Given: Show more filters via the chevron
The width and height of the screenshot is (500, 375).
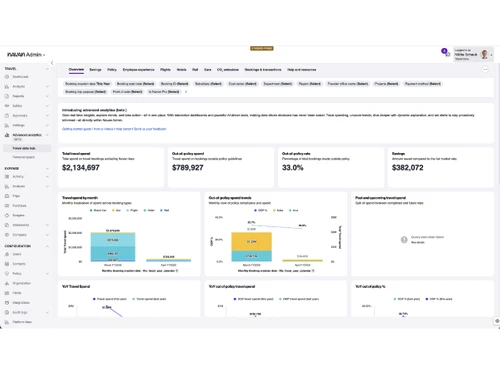Looking at the screenshot, I should coord(186,92).
